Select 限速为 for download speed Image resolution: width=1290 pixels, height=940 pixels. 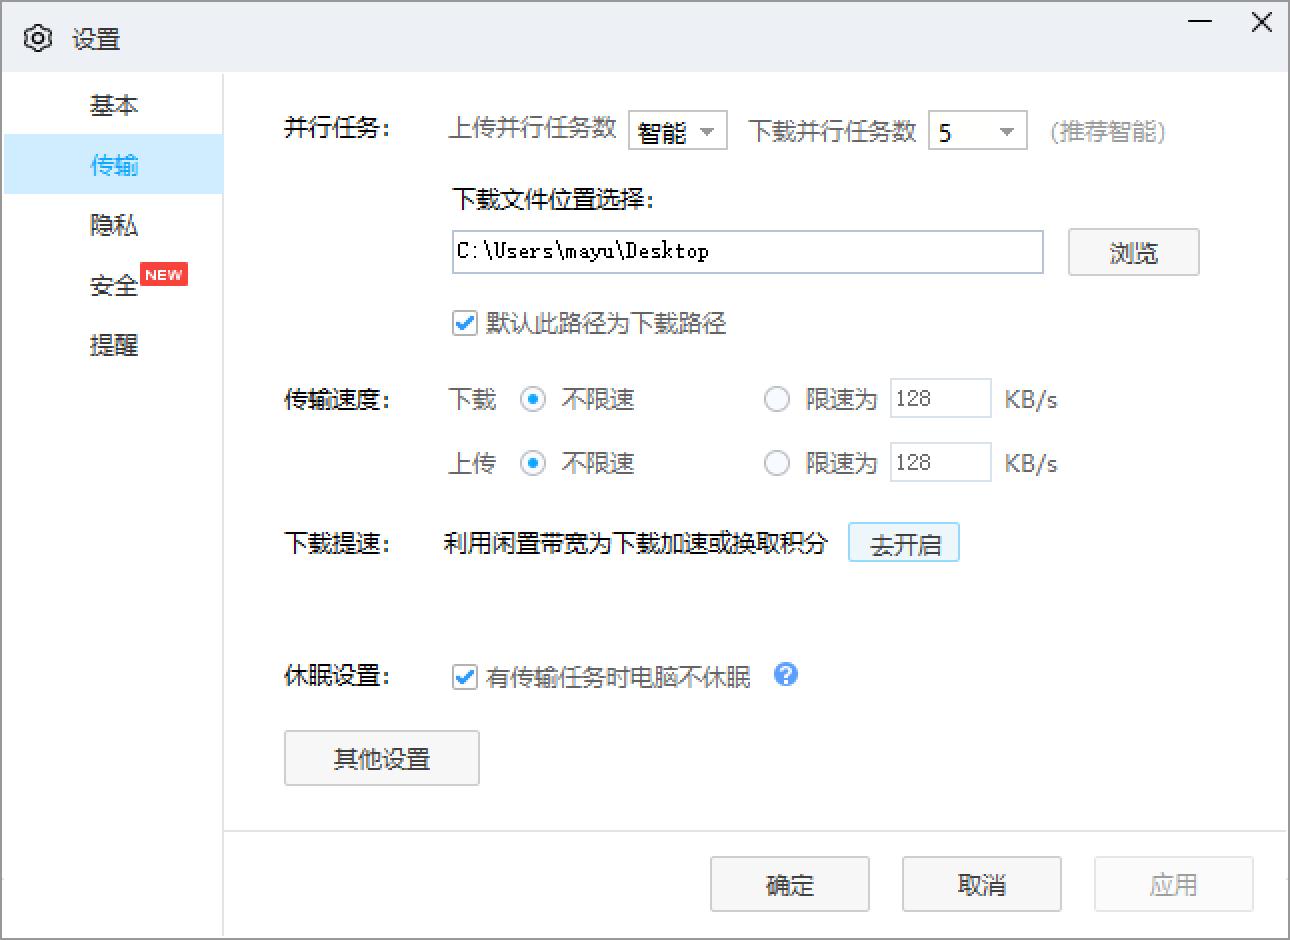[777, 399]
